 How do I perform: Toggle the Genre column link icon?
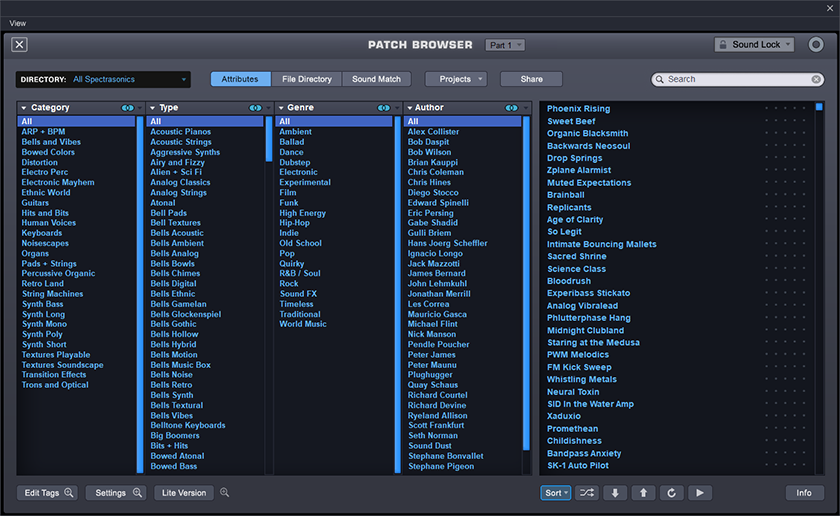pyautogui.click(x=384, y=108)
